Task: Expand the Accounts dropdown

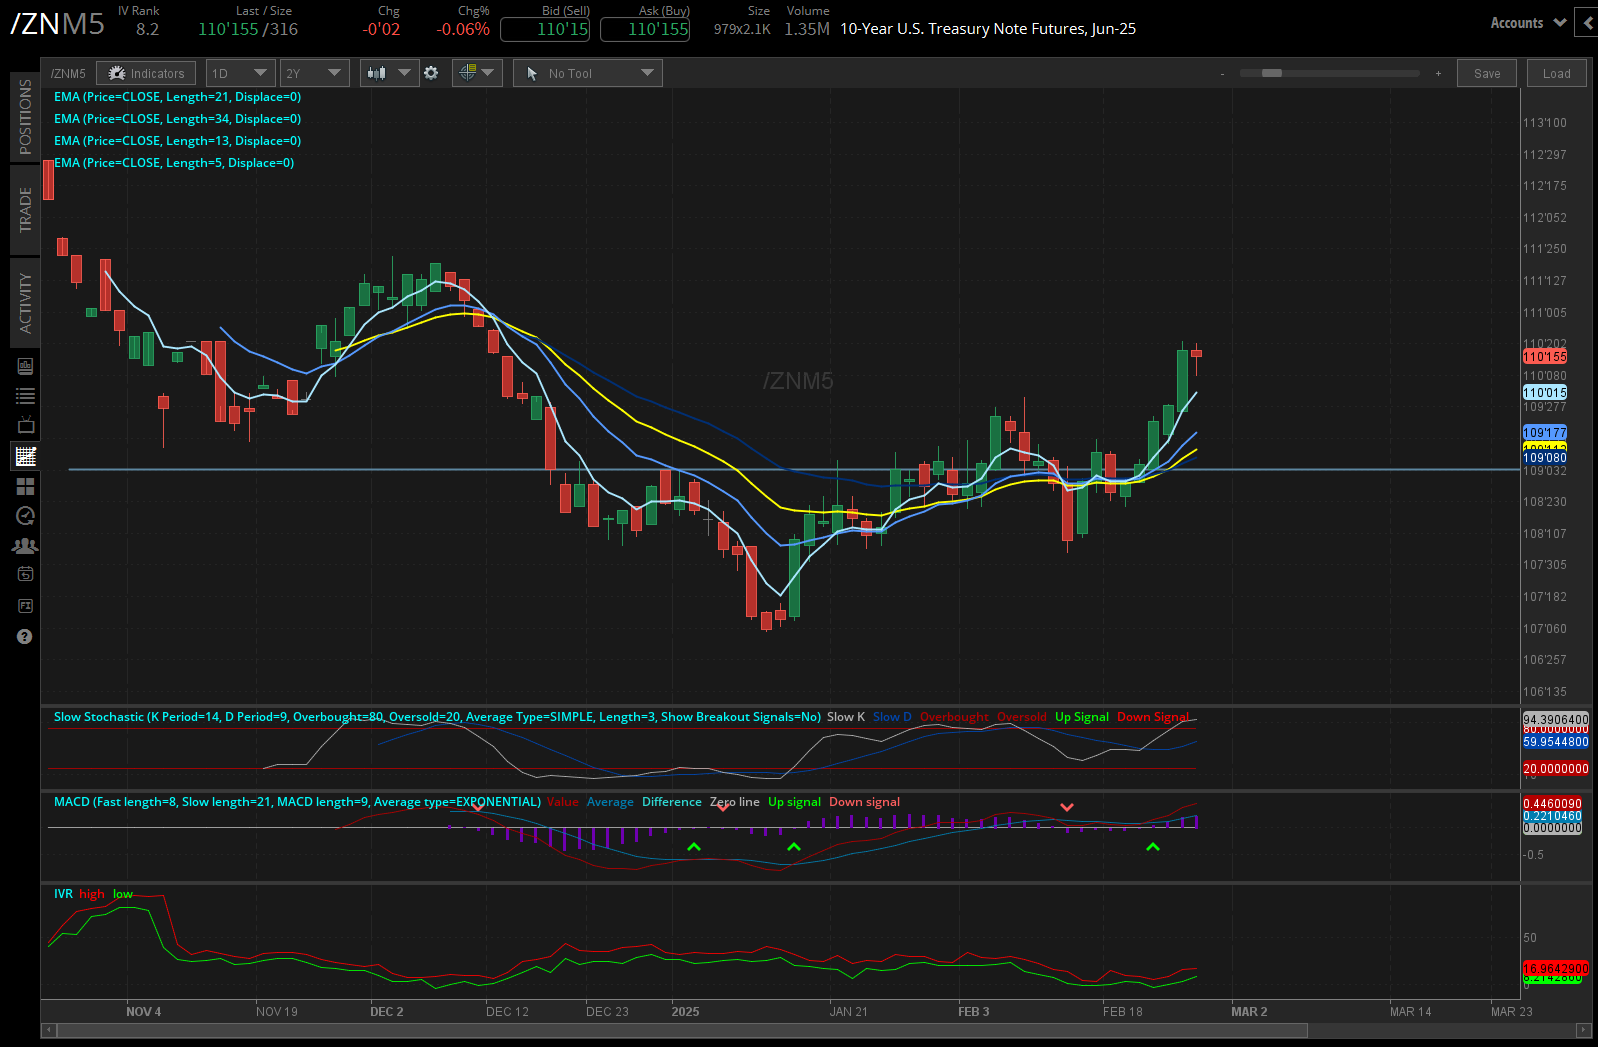Action: (x=1528, y=23)
